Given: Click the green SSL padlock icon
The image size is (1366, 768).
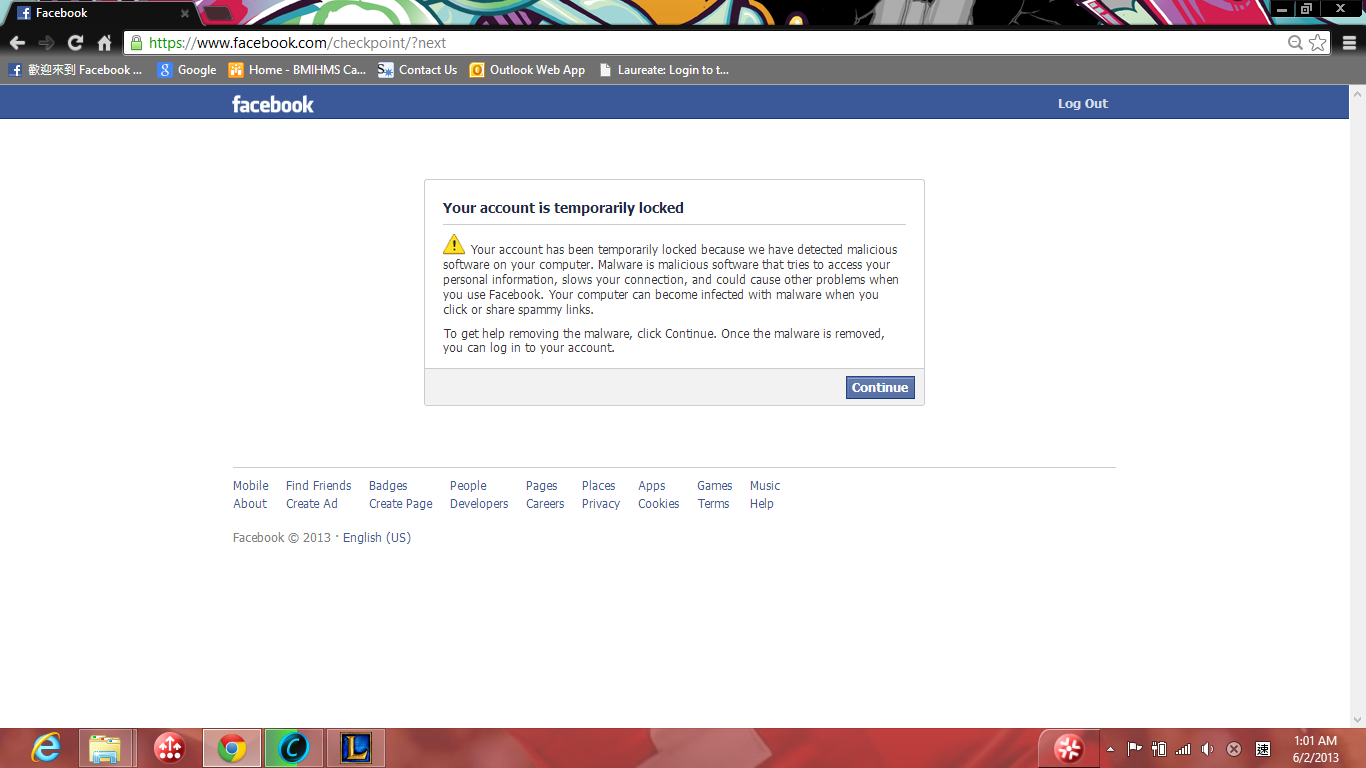Looking at the screenshot, I should pos(137,43).
